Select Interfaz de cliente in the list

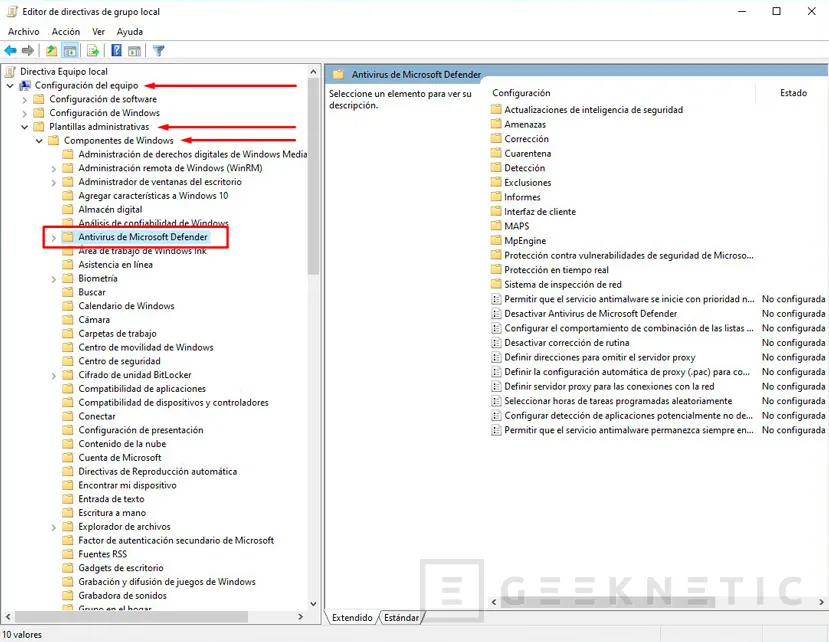pos(540,212)
